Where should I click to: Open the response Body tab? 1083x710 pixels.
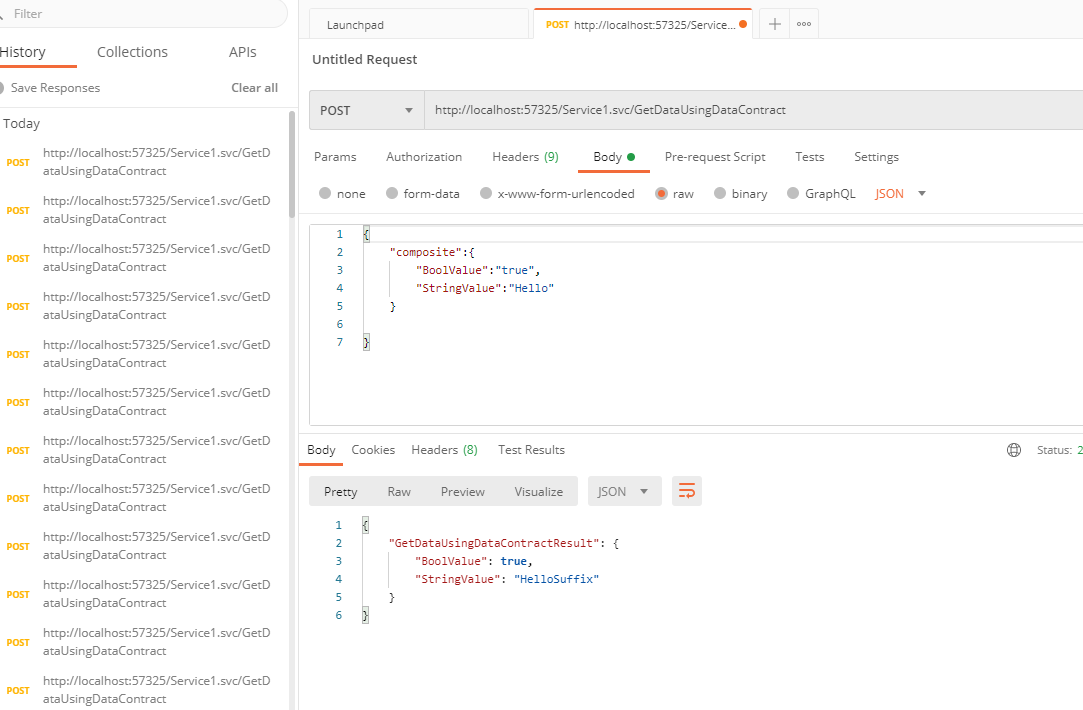coord(321,450)
